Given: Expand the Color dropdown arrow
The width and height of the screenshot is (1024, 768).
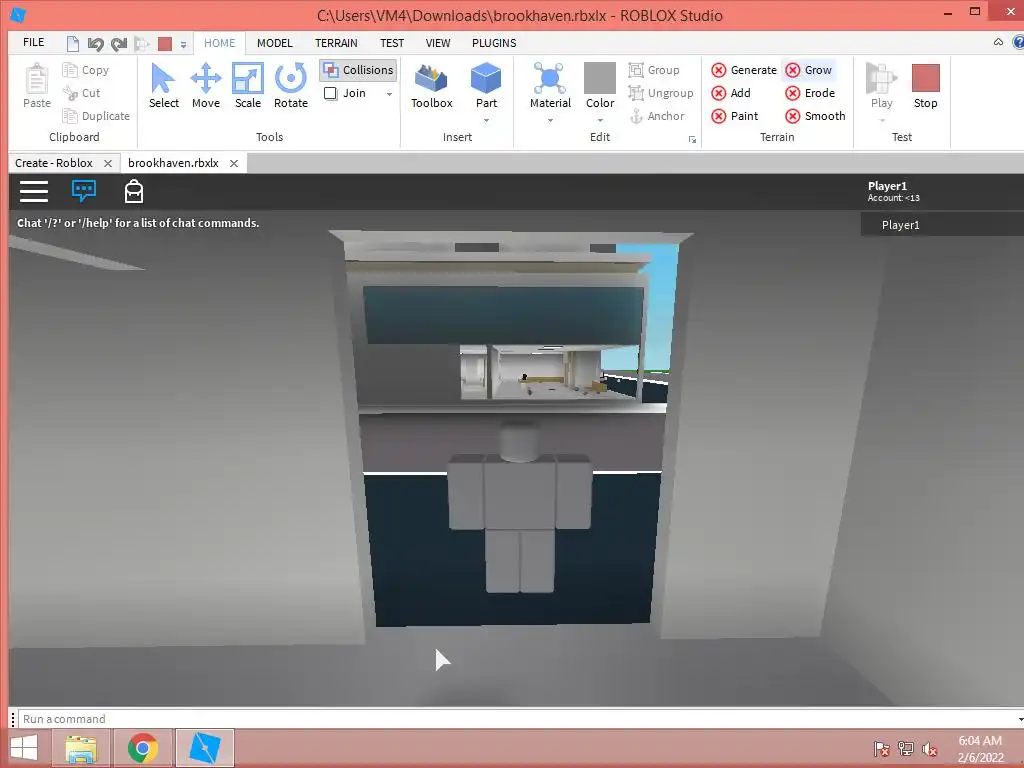Looking at the screenshot, I should 600,121.
